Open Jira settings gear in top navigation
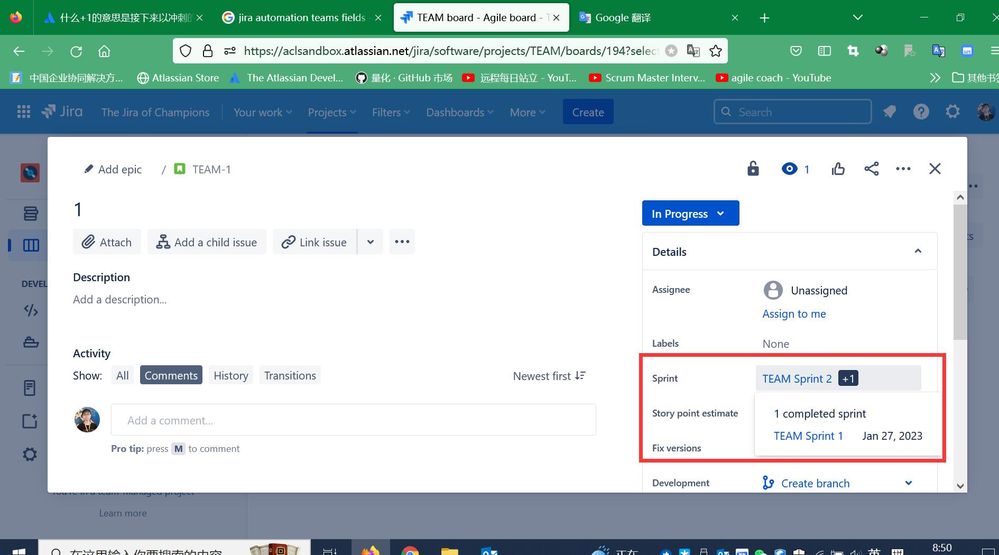This screenshot has height=555, width=999. click(952, 112)
